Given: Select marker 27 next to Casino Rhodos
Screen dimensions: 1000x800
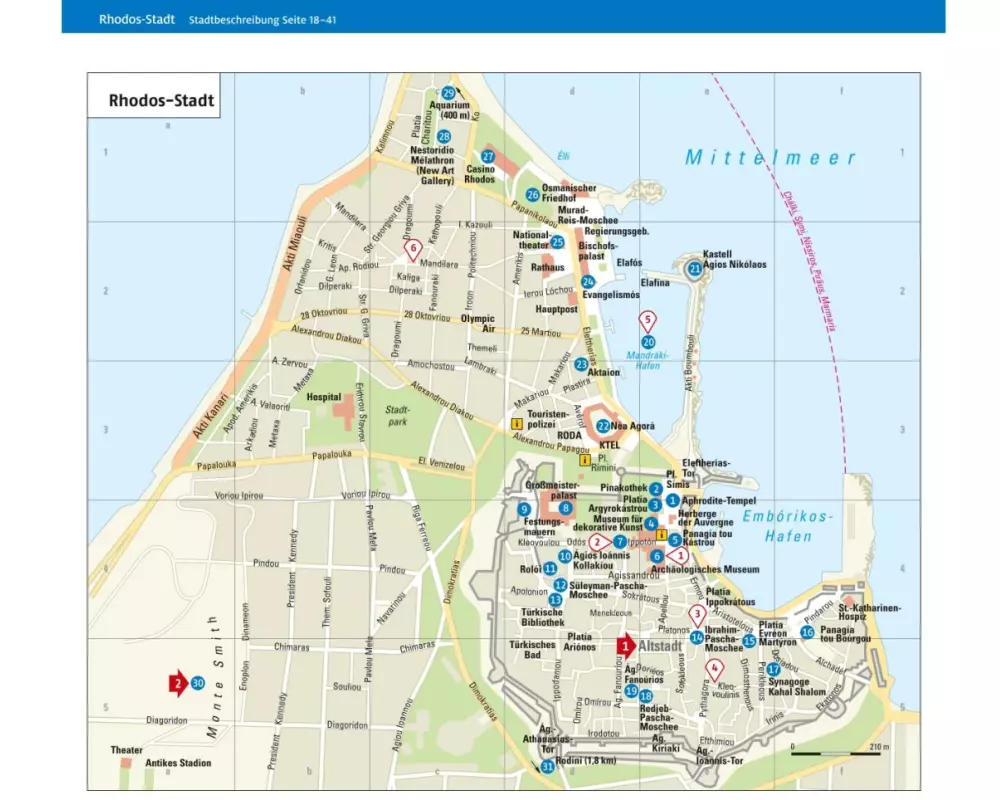Looking at the screenshot, I should tap(488, 157).
